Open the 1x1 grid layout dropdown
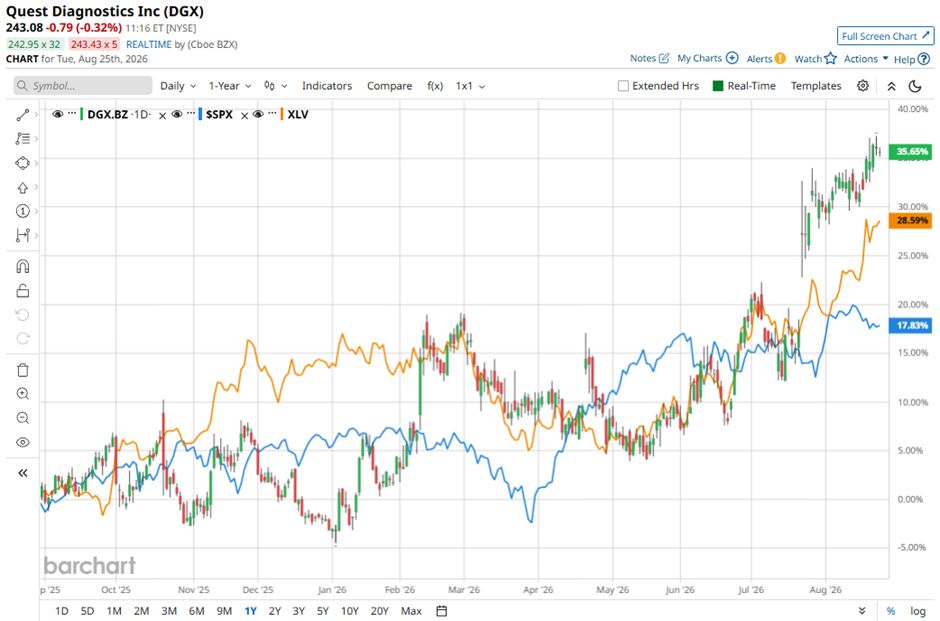 tap(471, 86)
